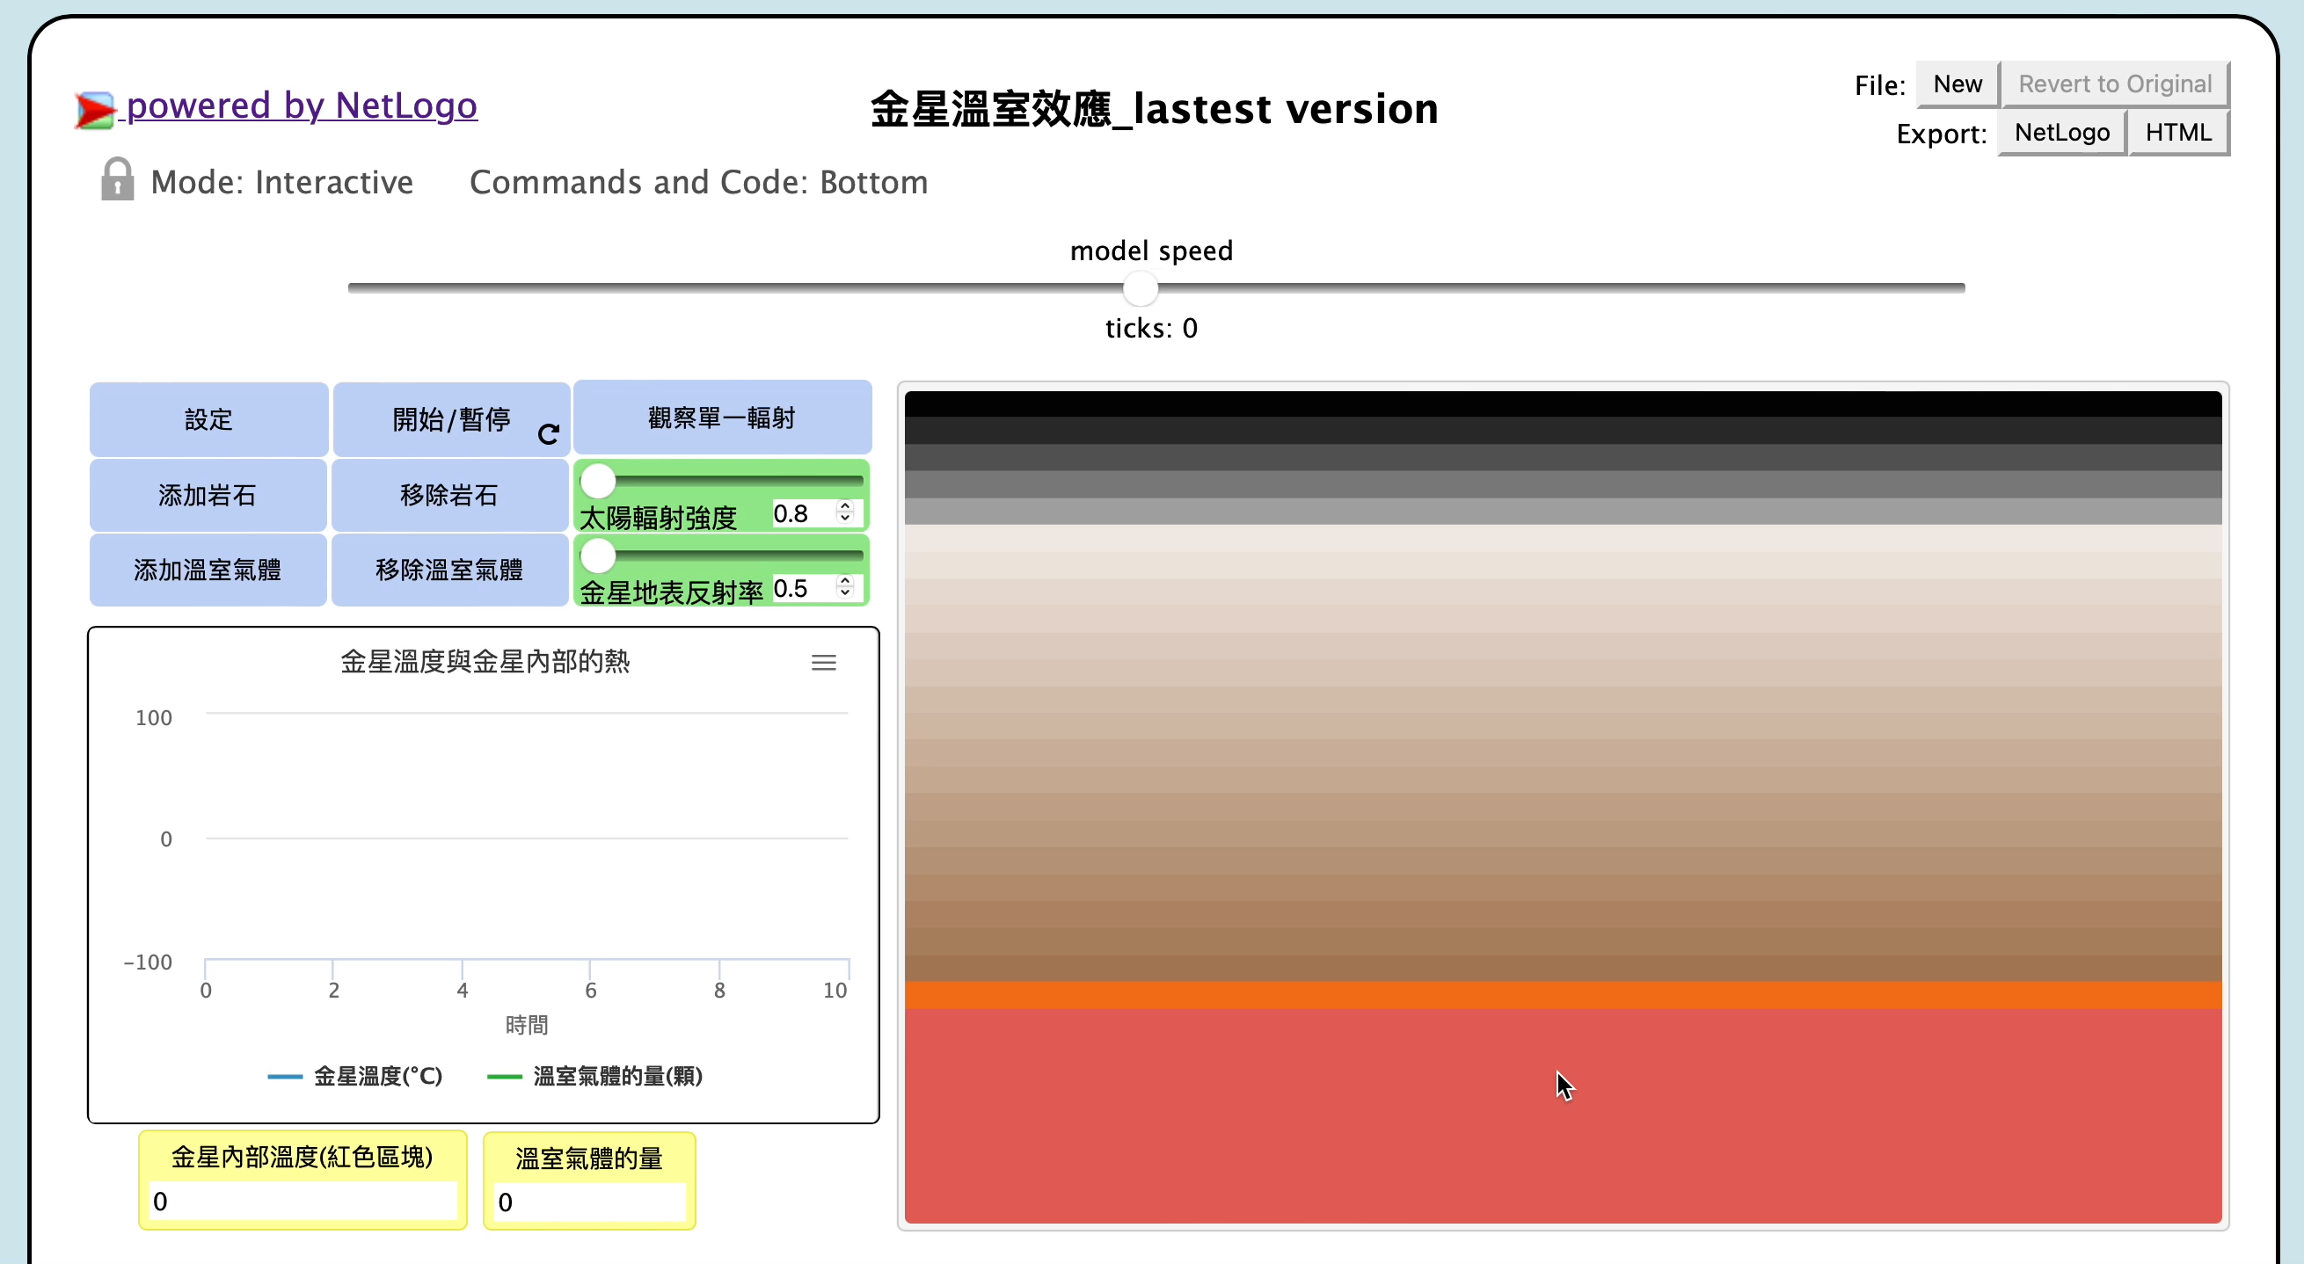
Task: Click 移除溫室氣體 button
Action: pos(449,570)
